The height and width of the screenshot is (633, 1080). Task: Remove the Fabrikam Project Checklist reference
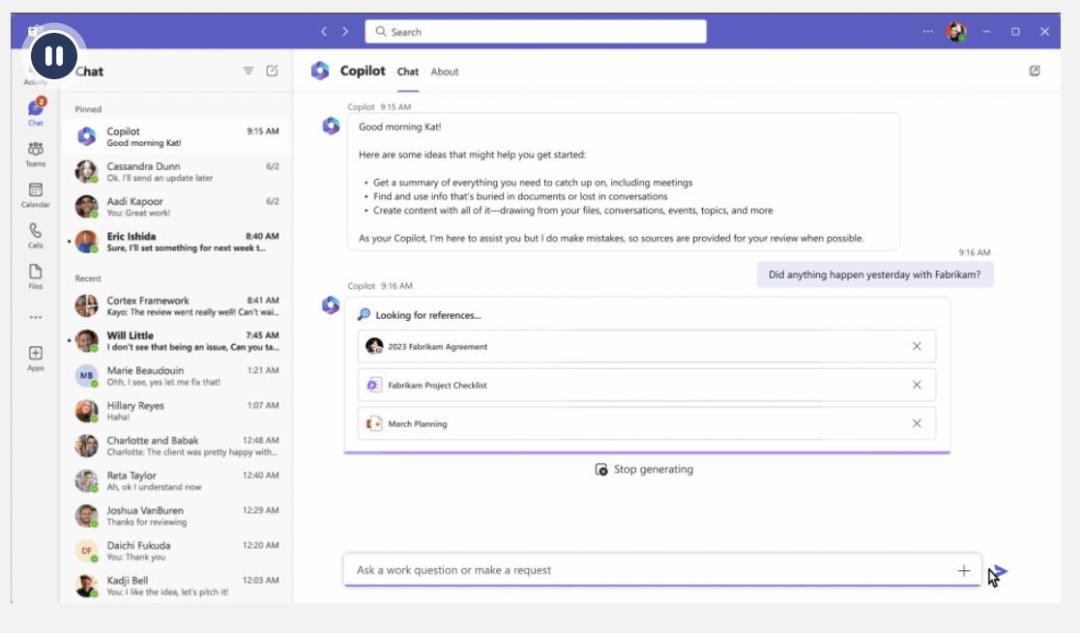pos(916,385)
